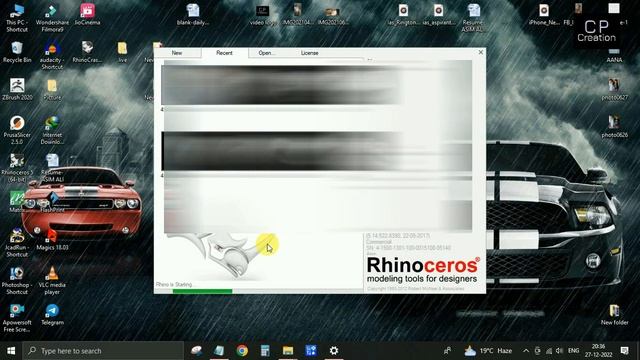Image resolution: width=640 pixels, height=360 pixels.
Task: Launch Apowersoft Free Screen recorder icon
Action: pos(17,318)
